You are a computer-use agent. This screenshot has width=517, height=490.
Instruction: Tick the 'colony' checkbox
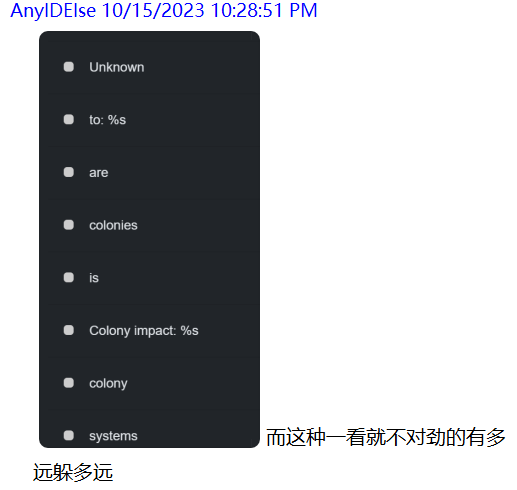(69, 383)
